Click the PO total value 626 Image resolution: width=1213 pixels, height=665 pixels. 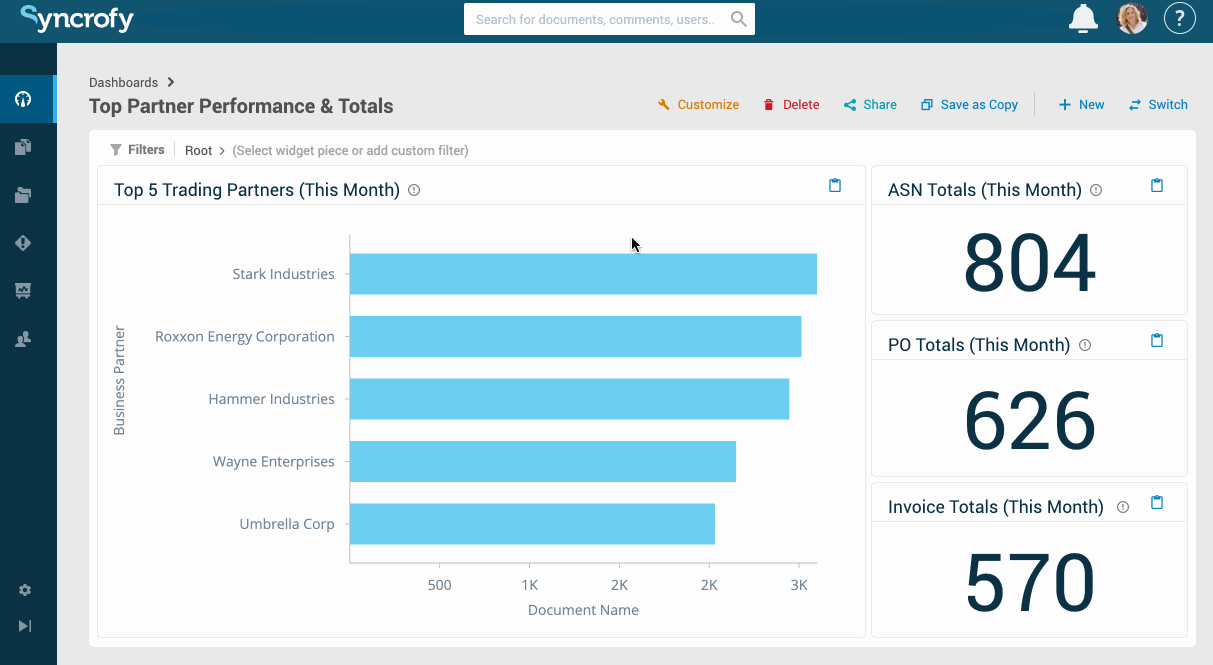(x=1029, y=420)
